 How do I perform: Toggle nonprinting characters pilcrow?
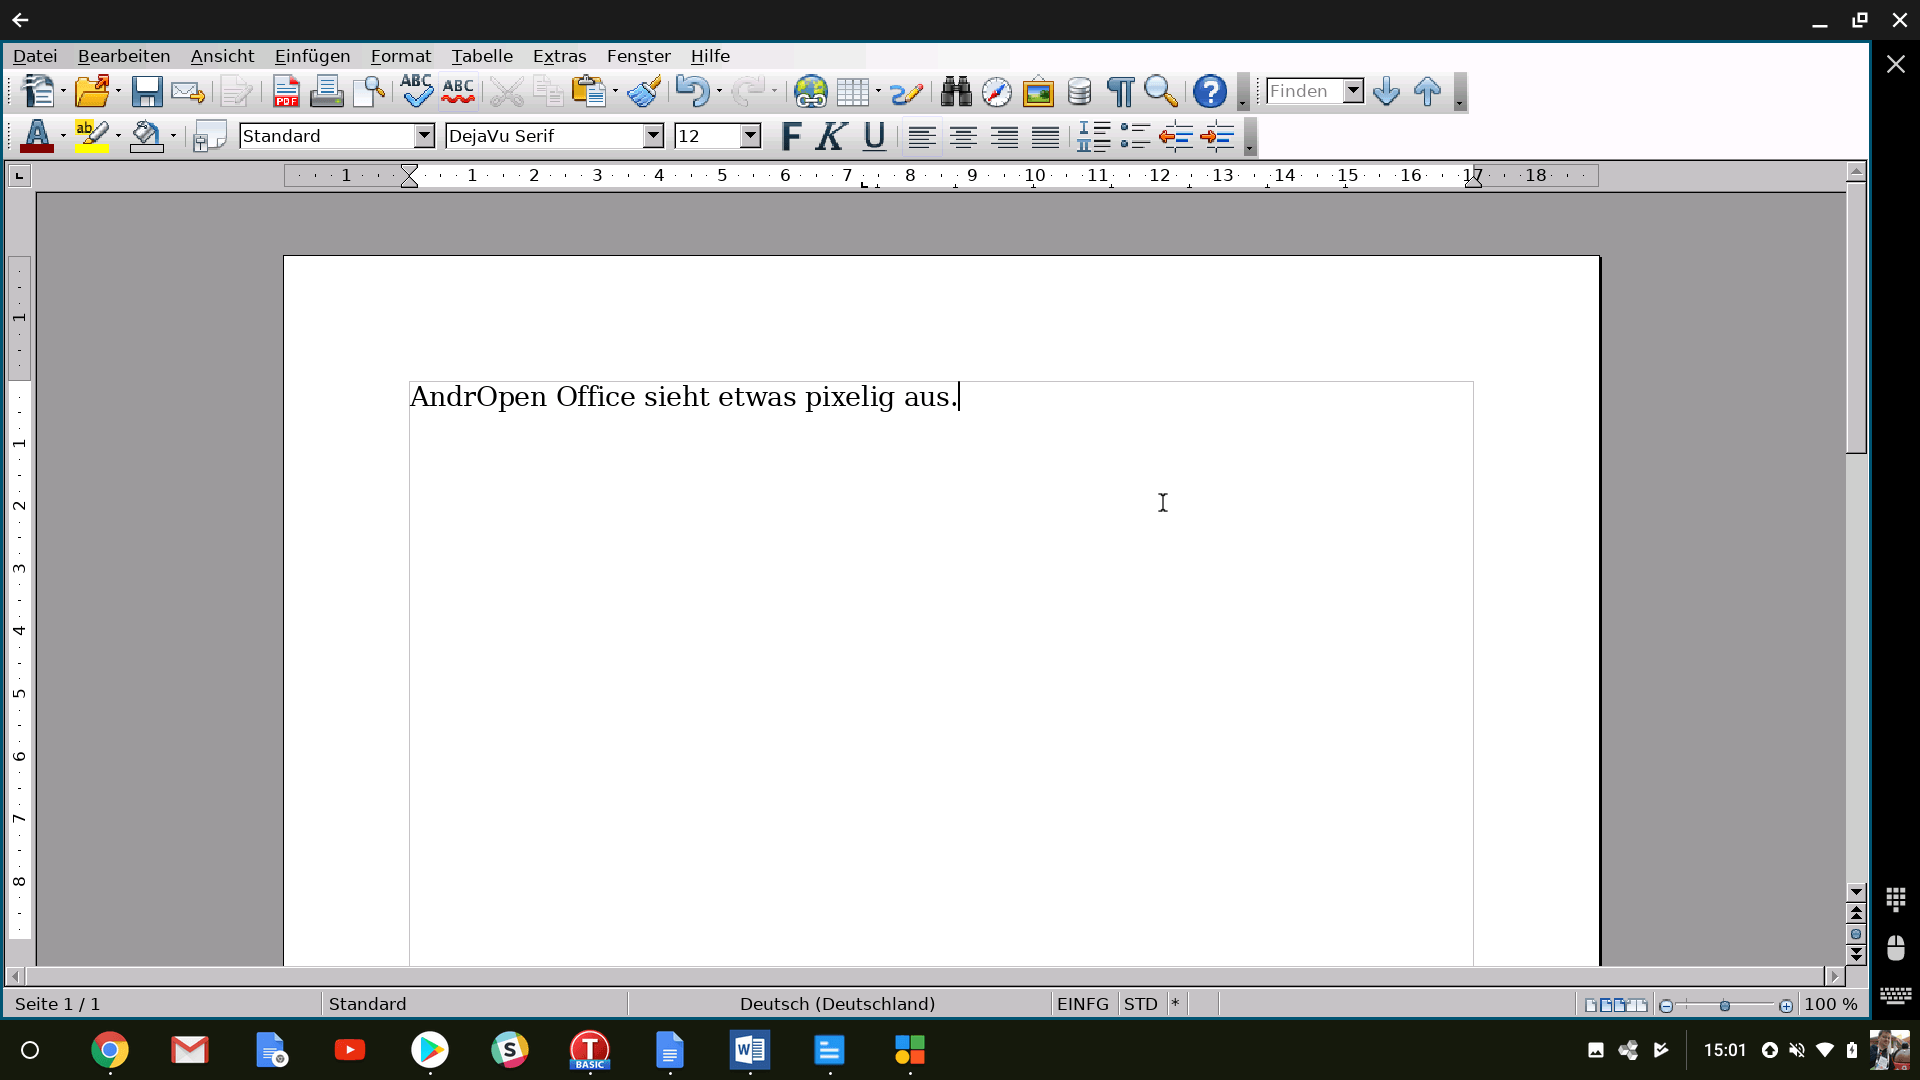click(x=1120, y=92)
